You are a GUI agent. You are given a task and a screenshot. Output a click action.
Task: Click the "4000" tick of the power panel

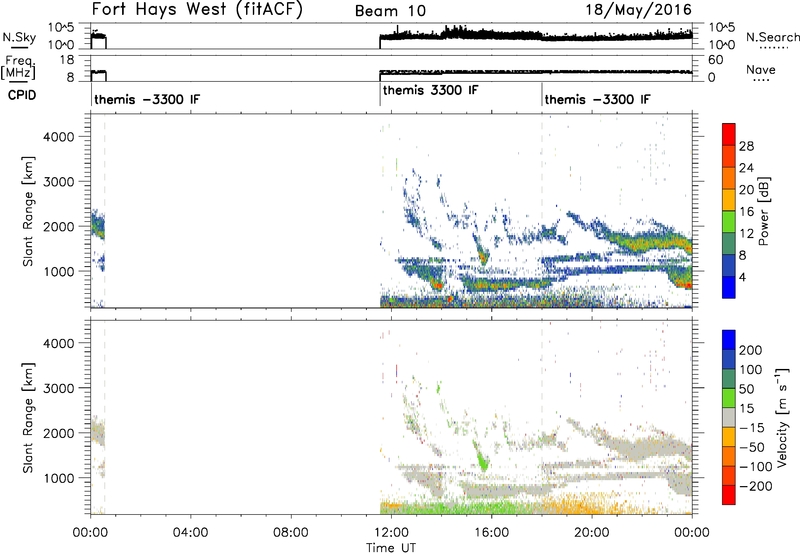point(59,137)
